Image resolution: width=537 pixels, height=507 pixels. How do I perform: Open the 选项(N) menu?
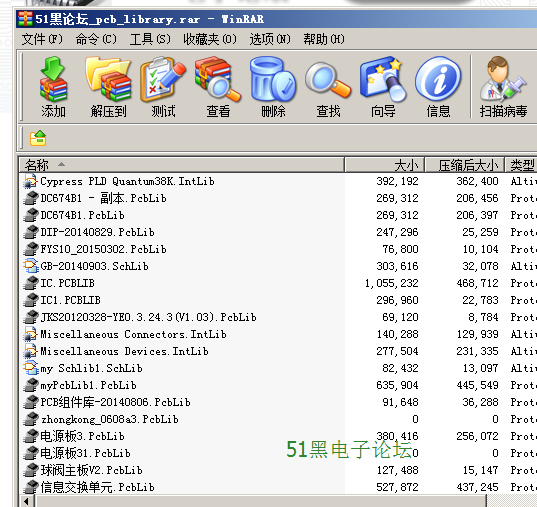tap(270, 39)
